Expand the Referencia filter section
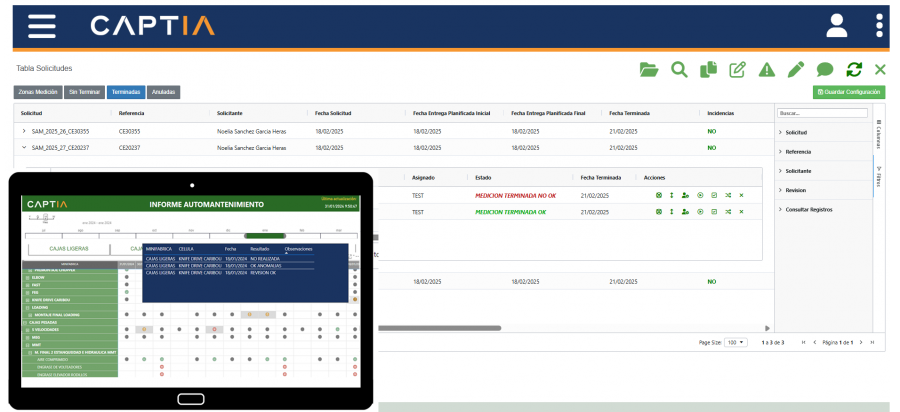The width and height of the screenshot is (900, 412). click(781, 151)
